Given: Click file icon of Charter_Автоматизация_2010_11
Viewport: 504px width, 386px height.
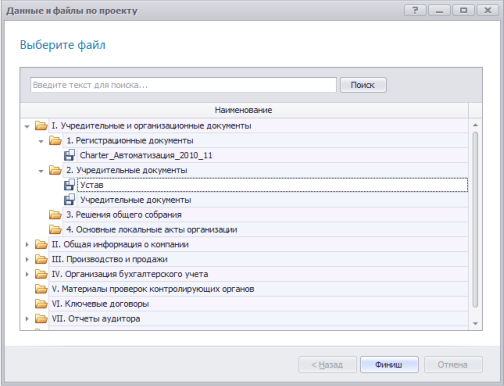Looking at the screenshot, I should tap(69, 155).
